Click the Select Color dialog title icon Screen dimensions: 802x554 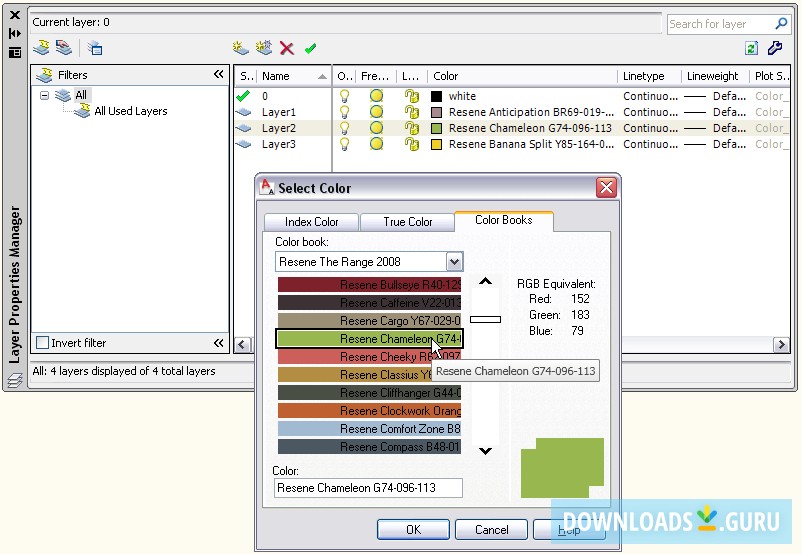tap(267, 187)
